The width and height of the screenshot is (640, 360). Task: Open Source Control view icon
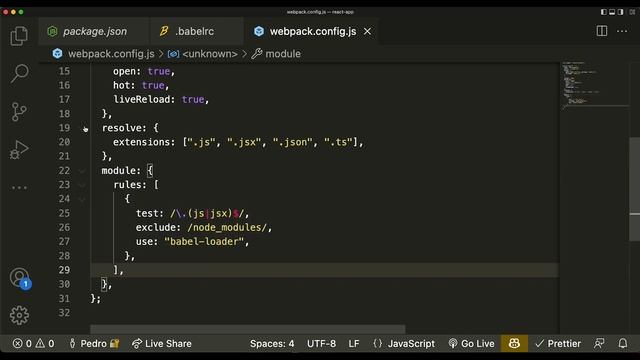19,111
